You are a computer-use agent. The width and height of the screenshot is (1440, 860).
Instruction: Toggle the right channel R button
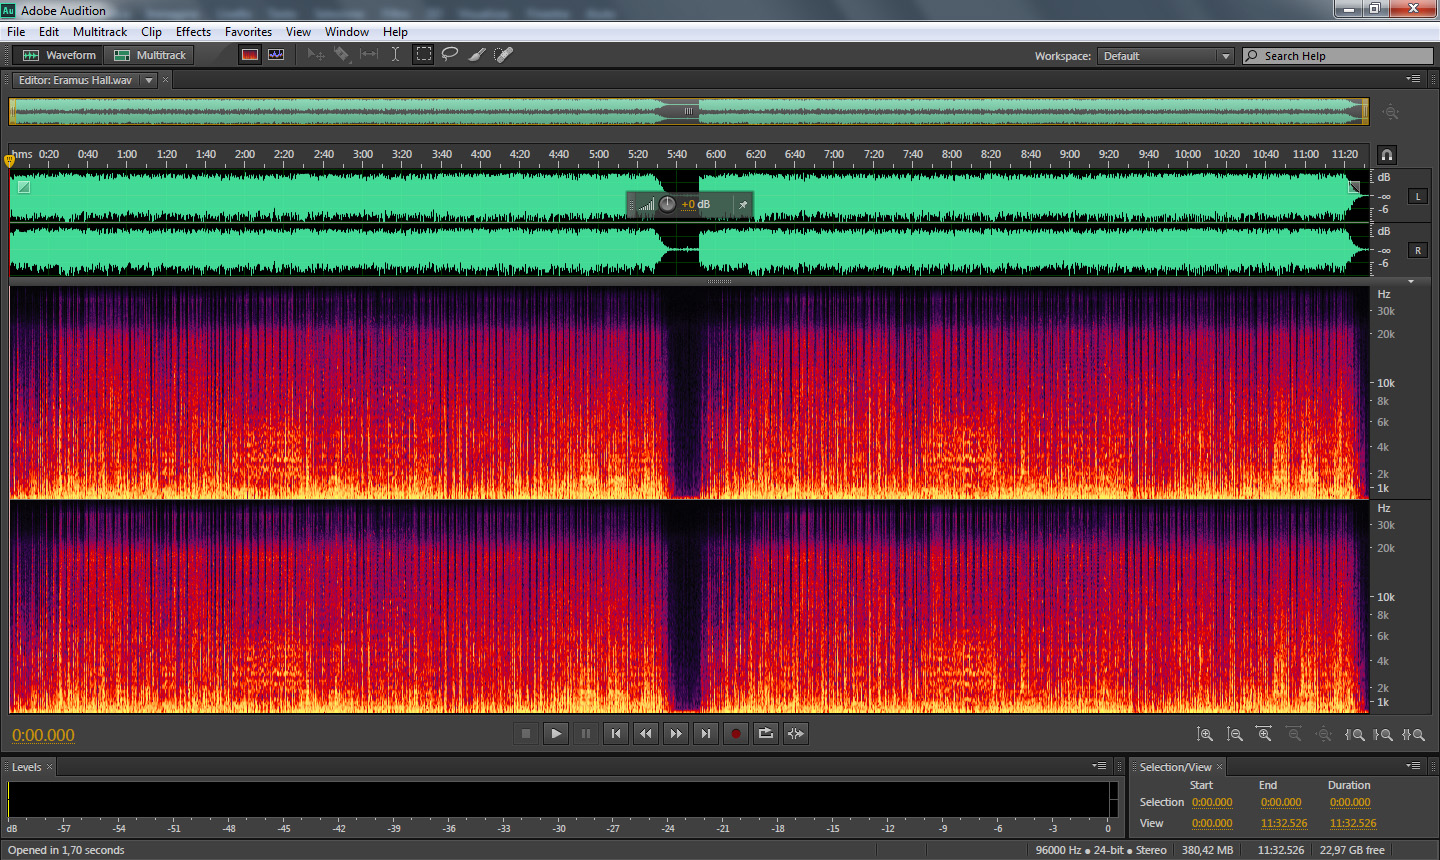coord(1418,250)
